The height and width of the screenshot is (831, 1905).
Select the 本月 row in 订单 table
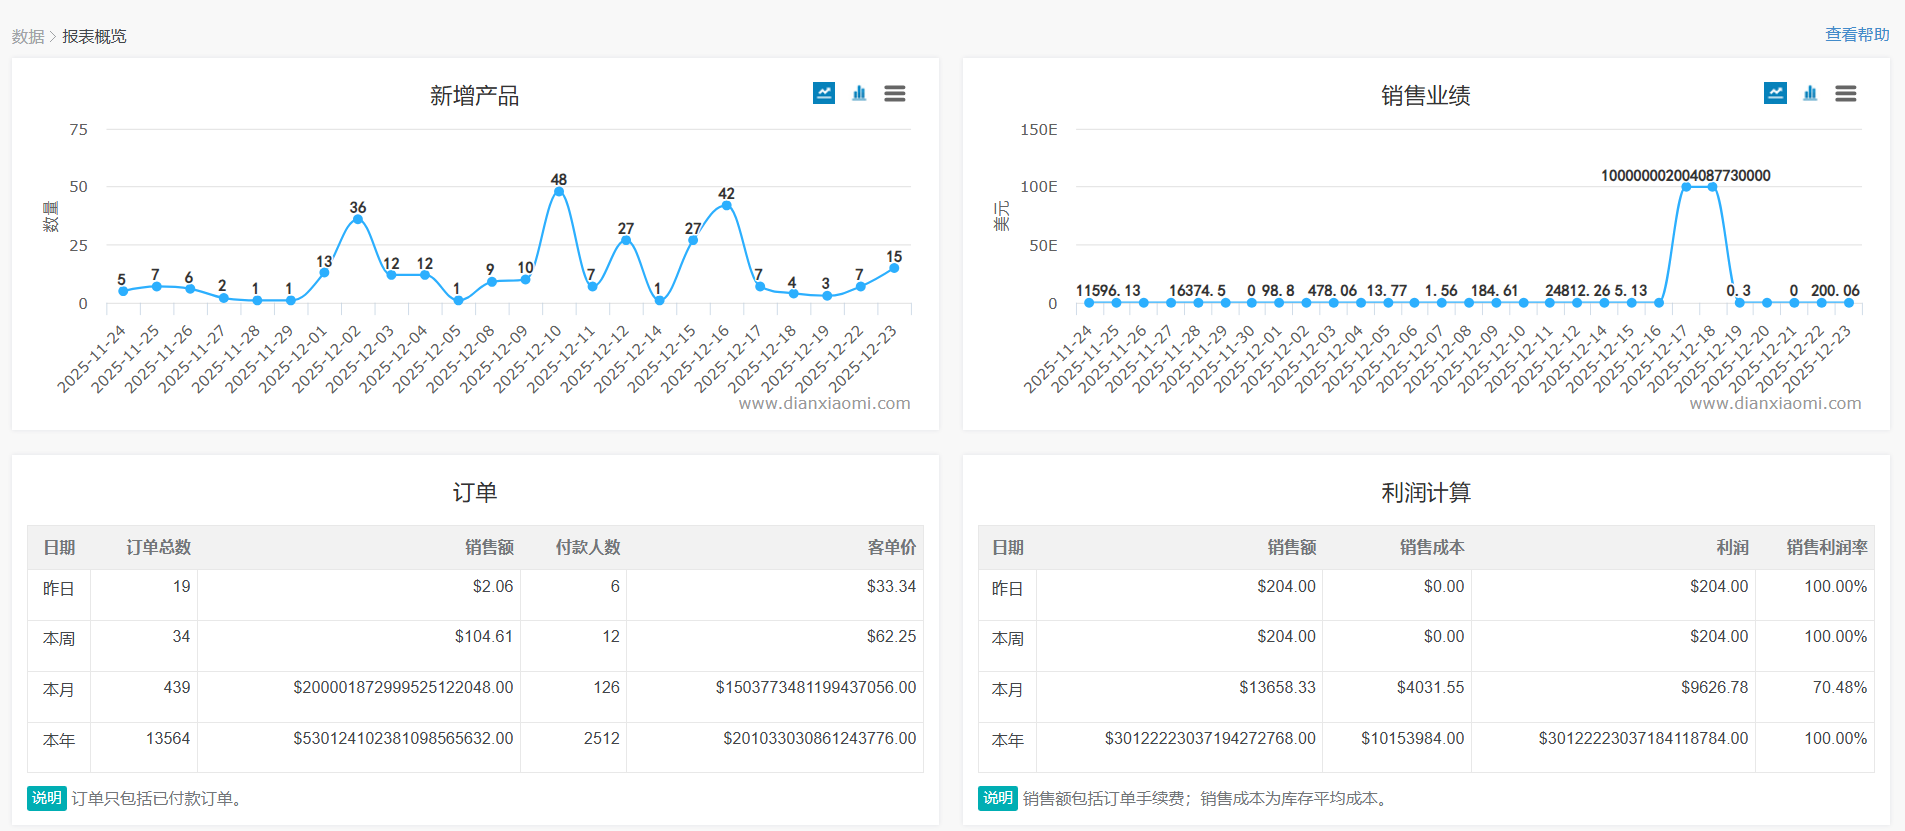pos(59,689)
